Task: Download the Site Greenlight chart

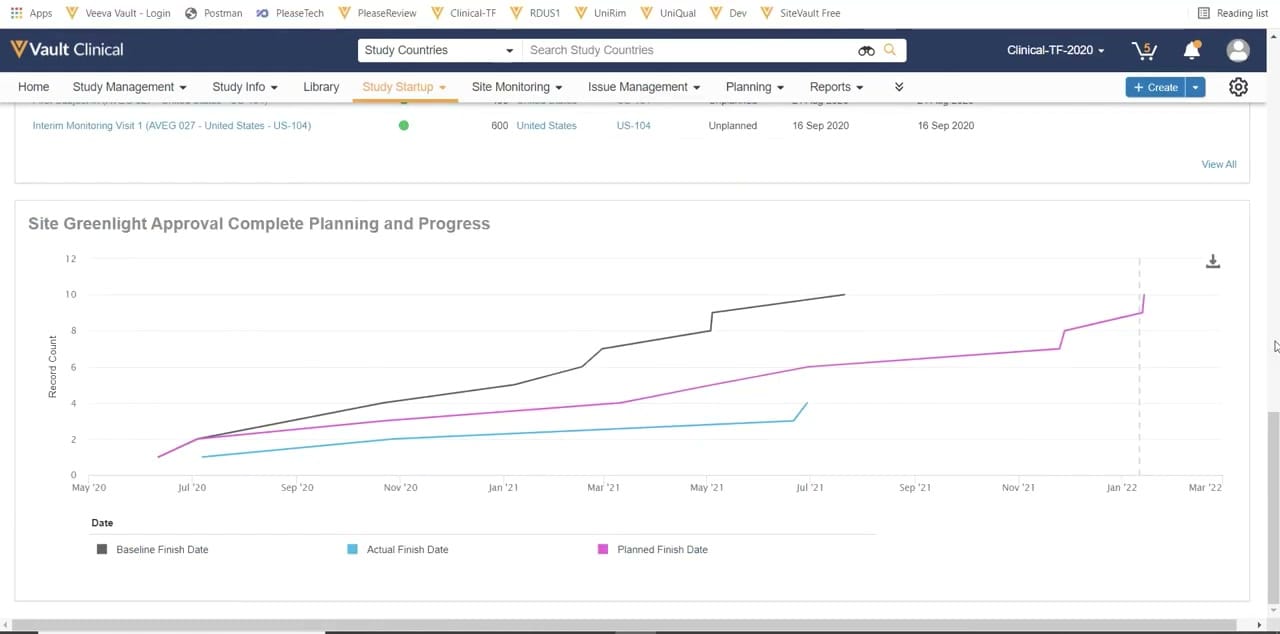Action: 1213,262
